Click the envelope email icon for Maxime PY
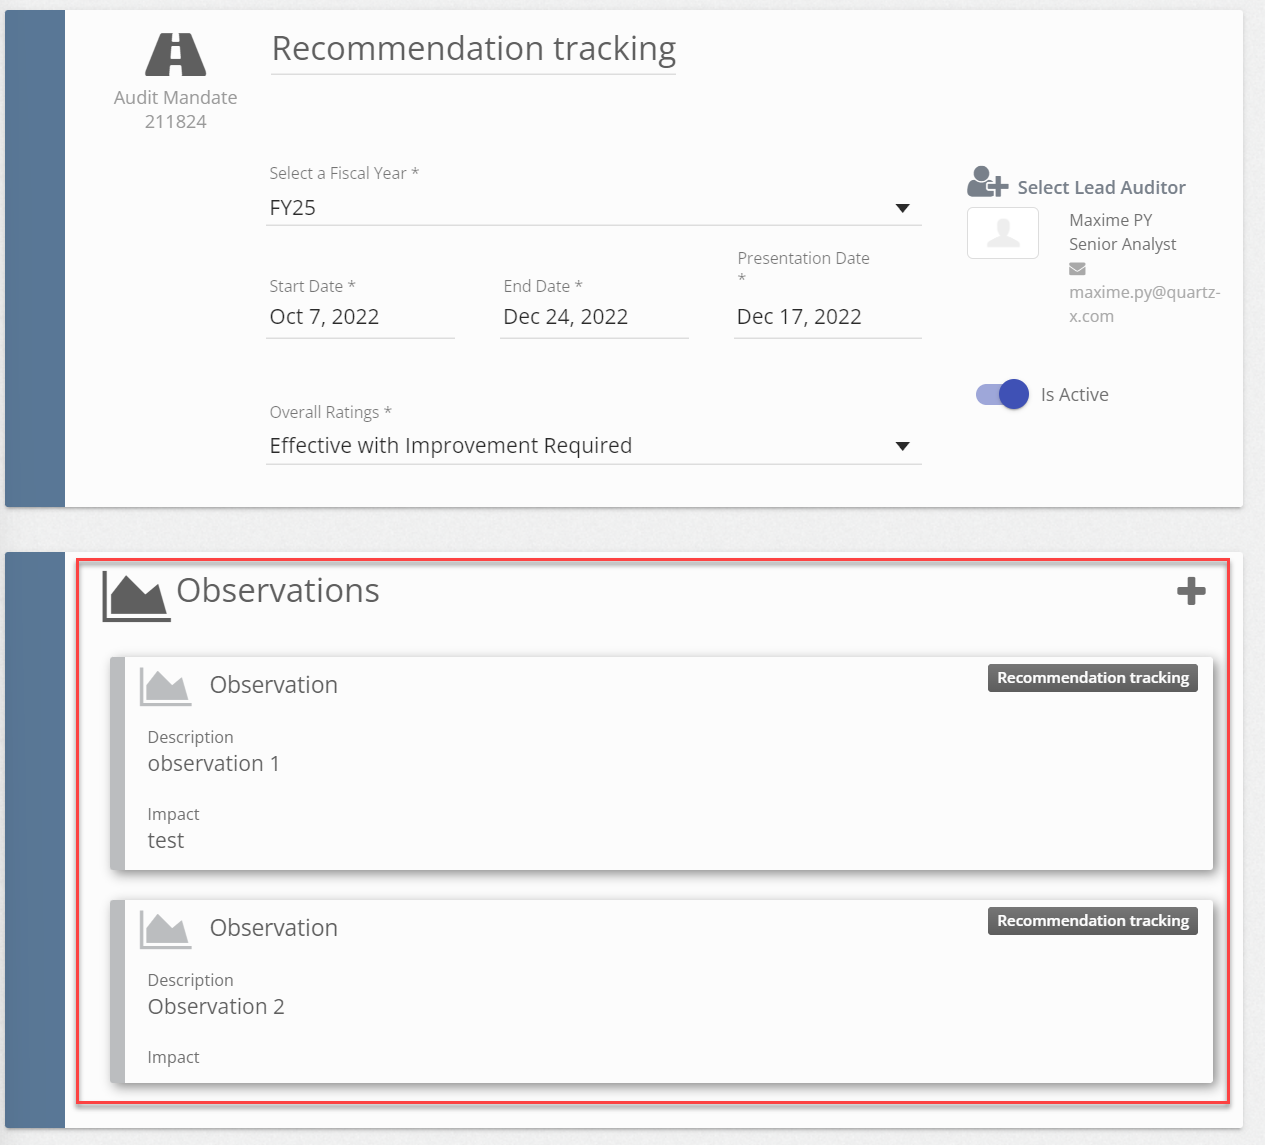Viewport: 1265px width, 1145px height. [x=1077, y=269]
